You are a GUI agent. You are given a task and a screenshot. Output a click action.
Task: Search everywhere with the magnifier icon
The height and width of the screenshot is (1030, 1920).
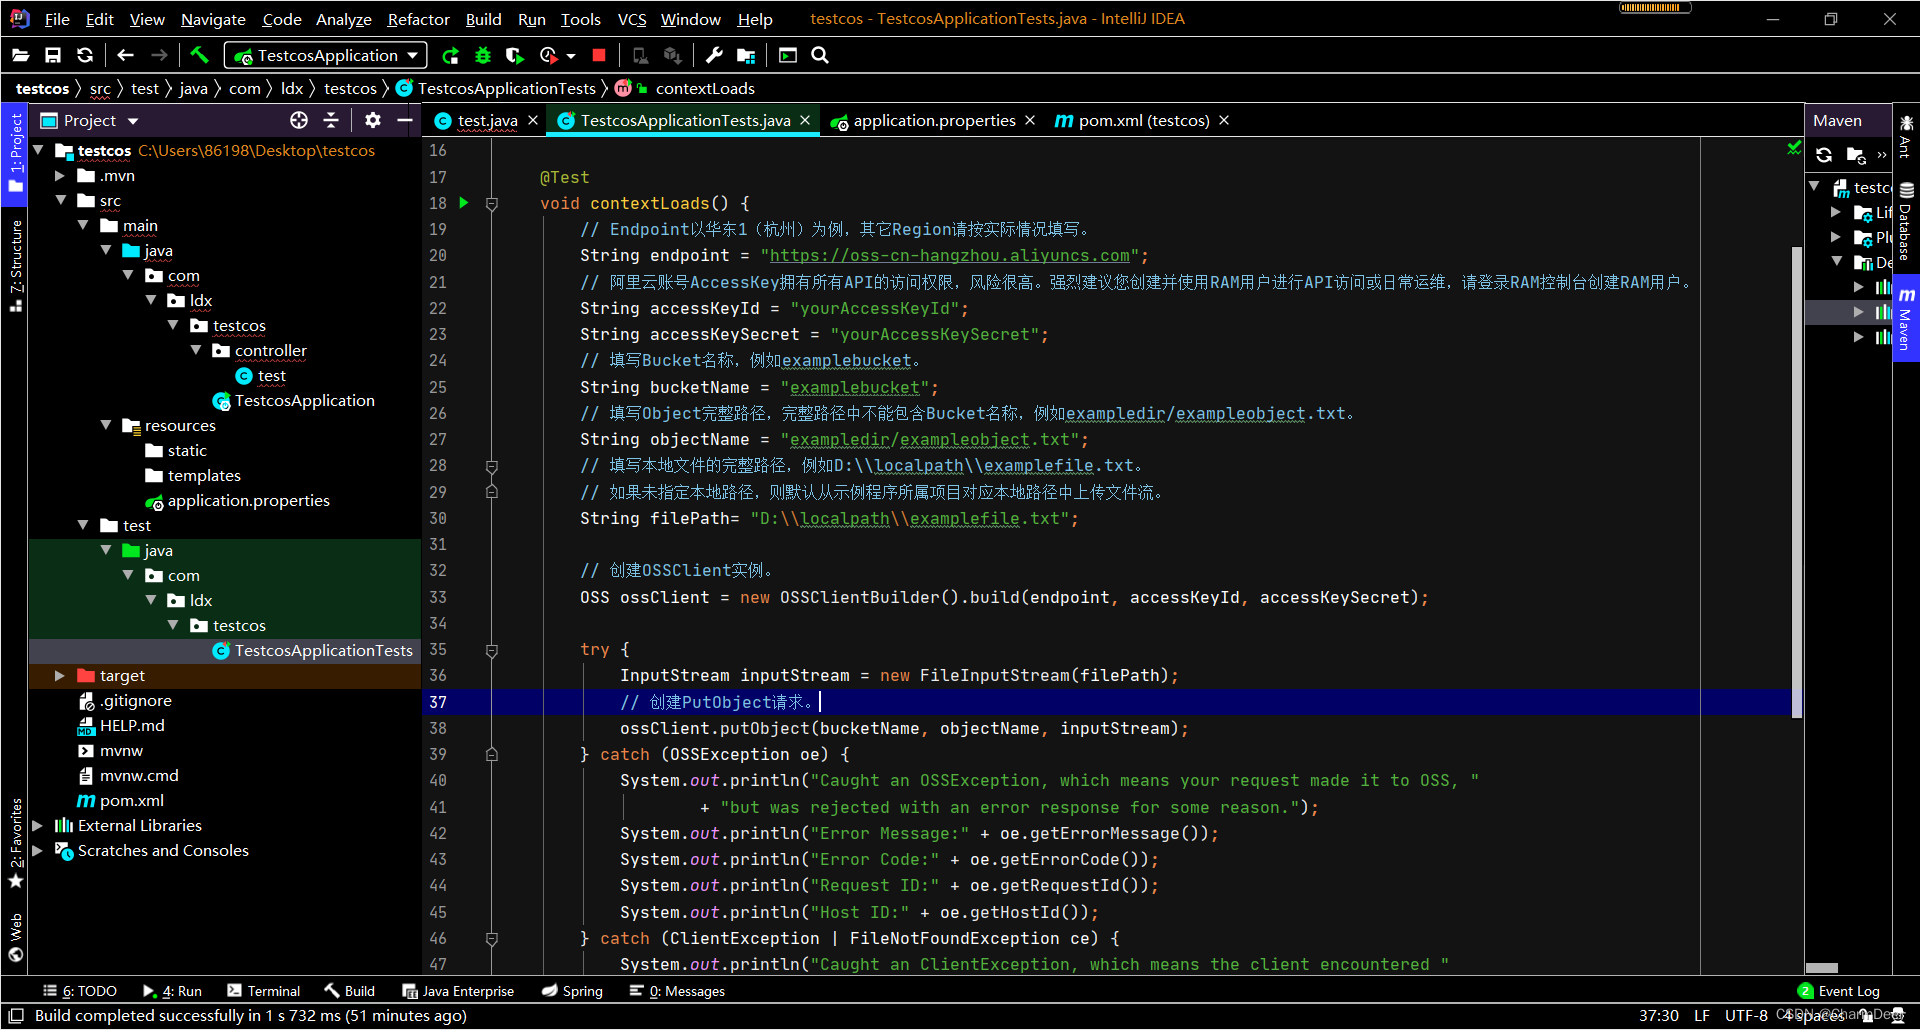[820, 56]
